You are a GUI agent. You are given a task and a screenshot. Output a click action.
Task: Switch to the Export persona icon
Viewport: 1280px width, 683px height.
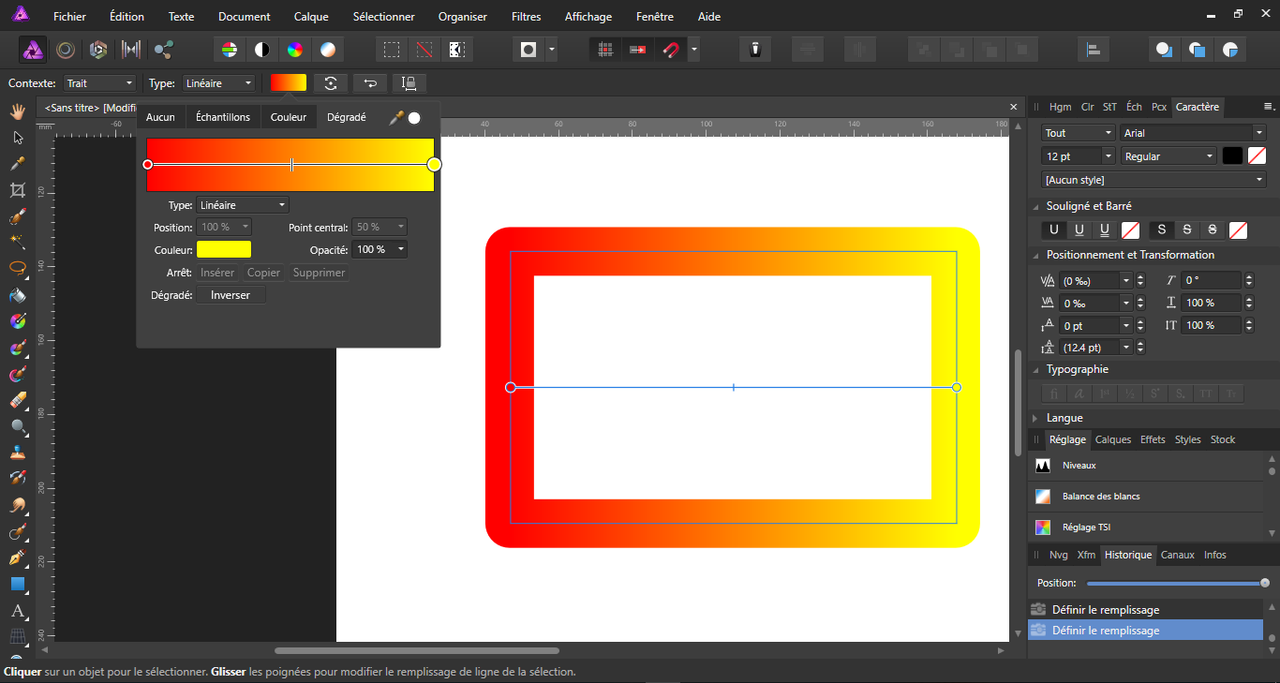coord(164,49)
